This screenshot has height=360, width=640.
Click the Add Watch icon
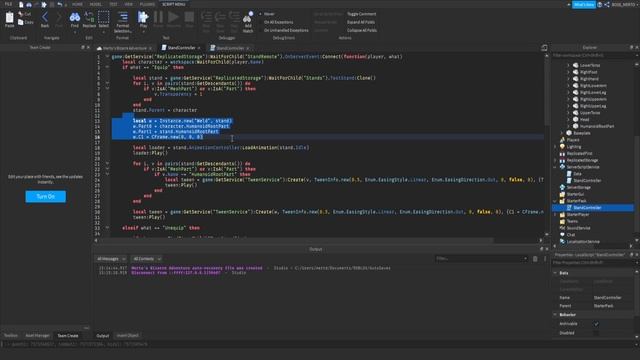tap(248, 17)
